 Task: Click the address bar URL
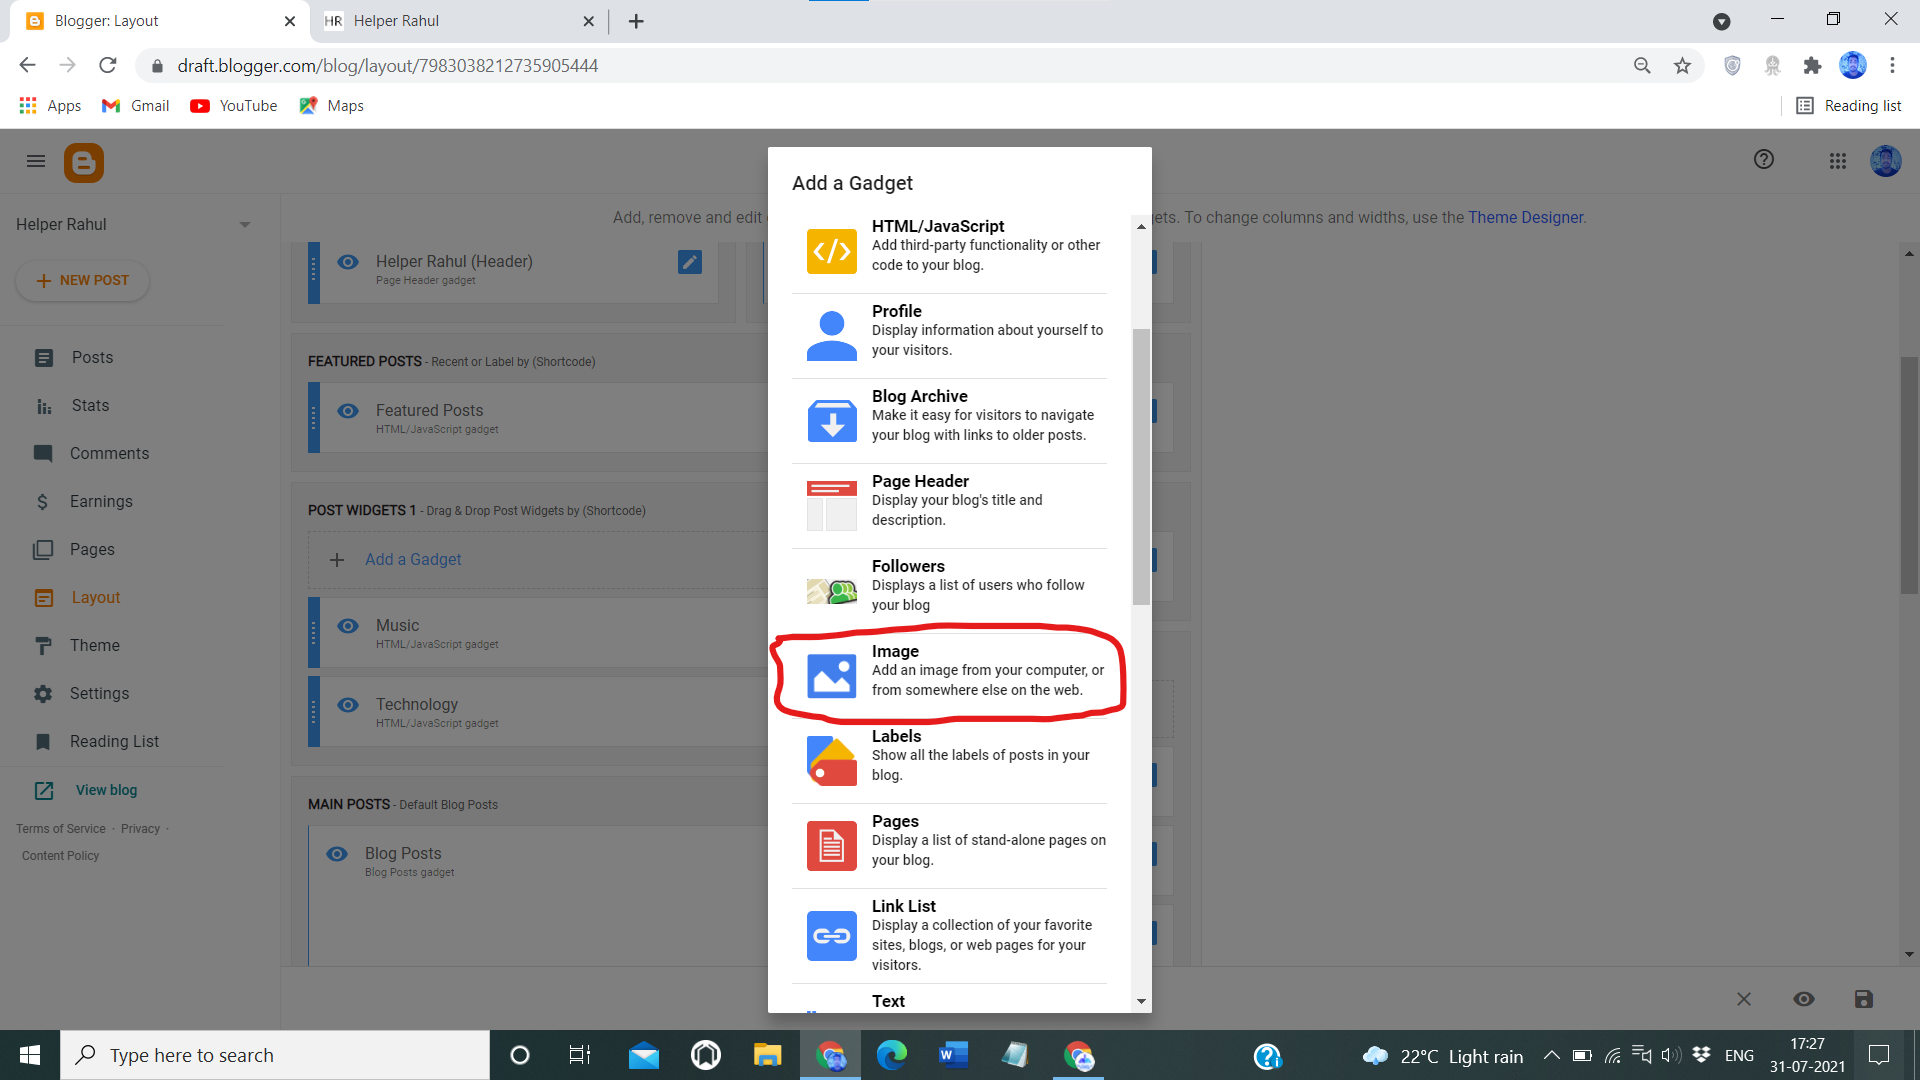[x=388, y=66]
